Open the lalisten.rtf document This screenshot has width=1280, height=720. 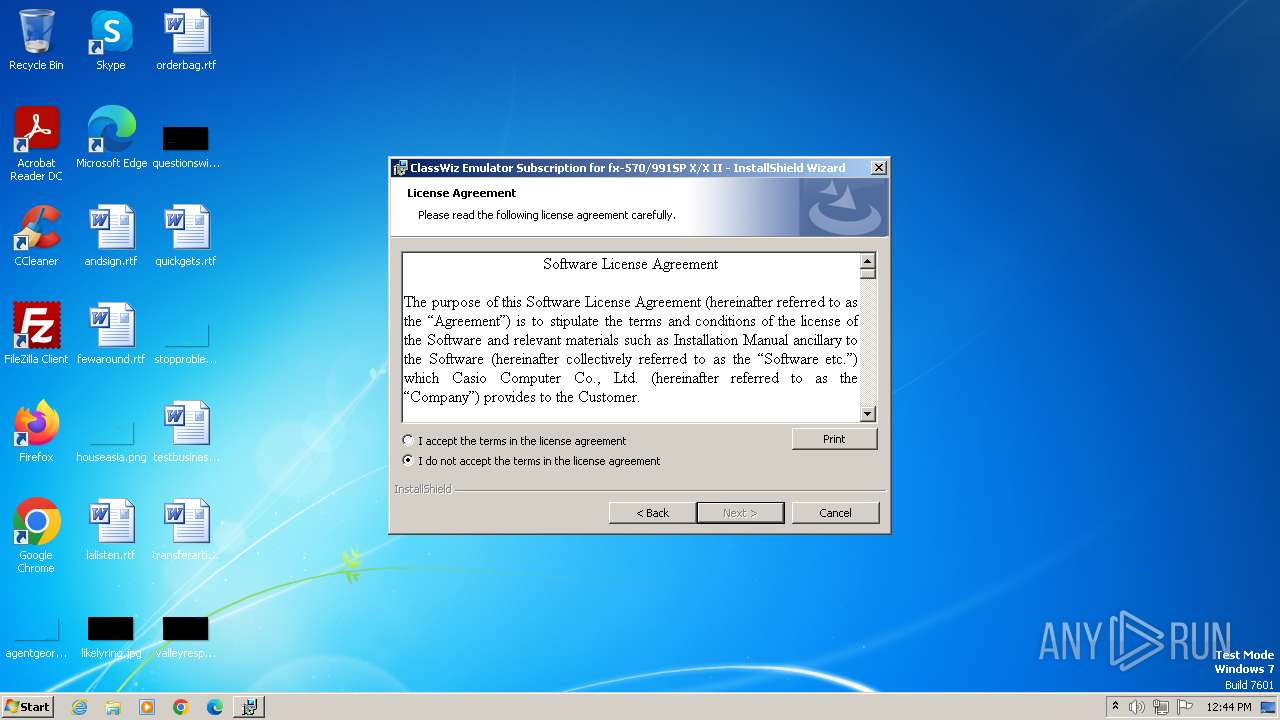tap(111, 530)
